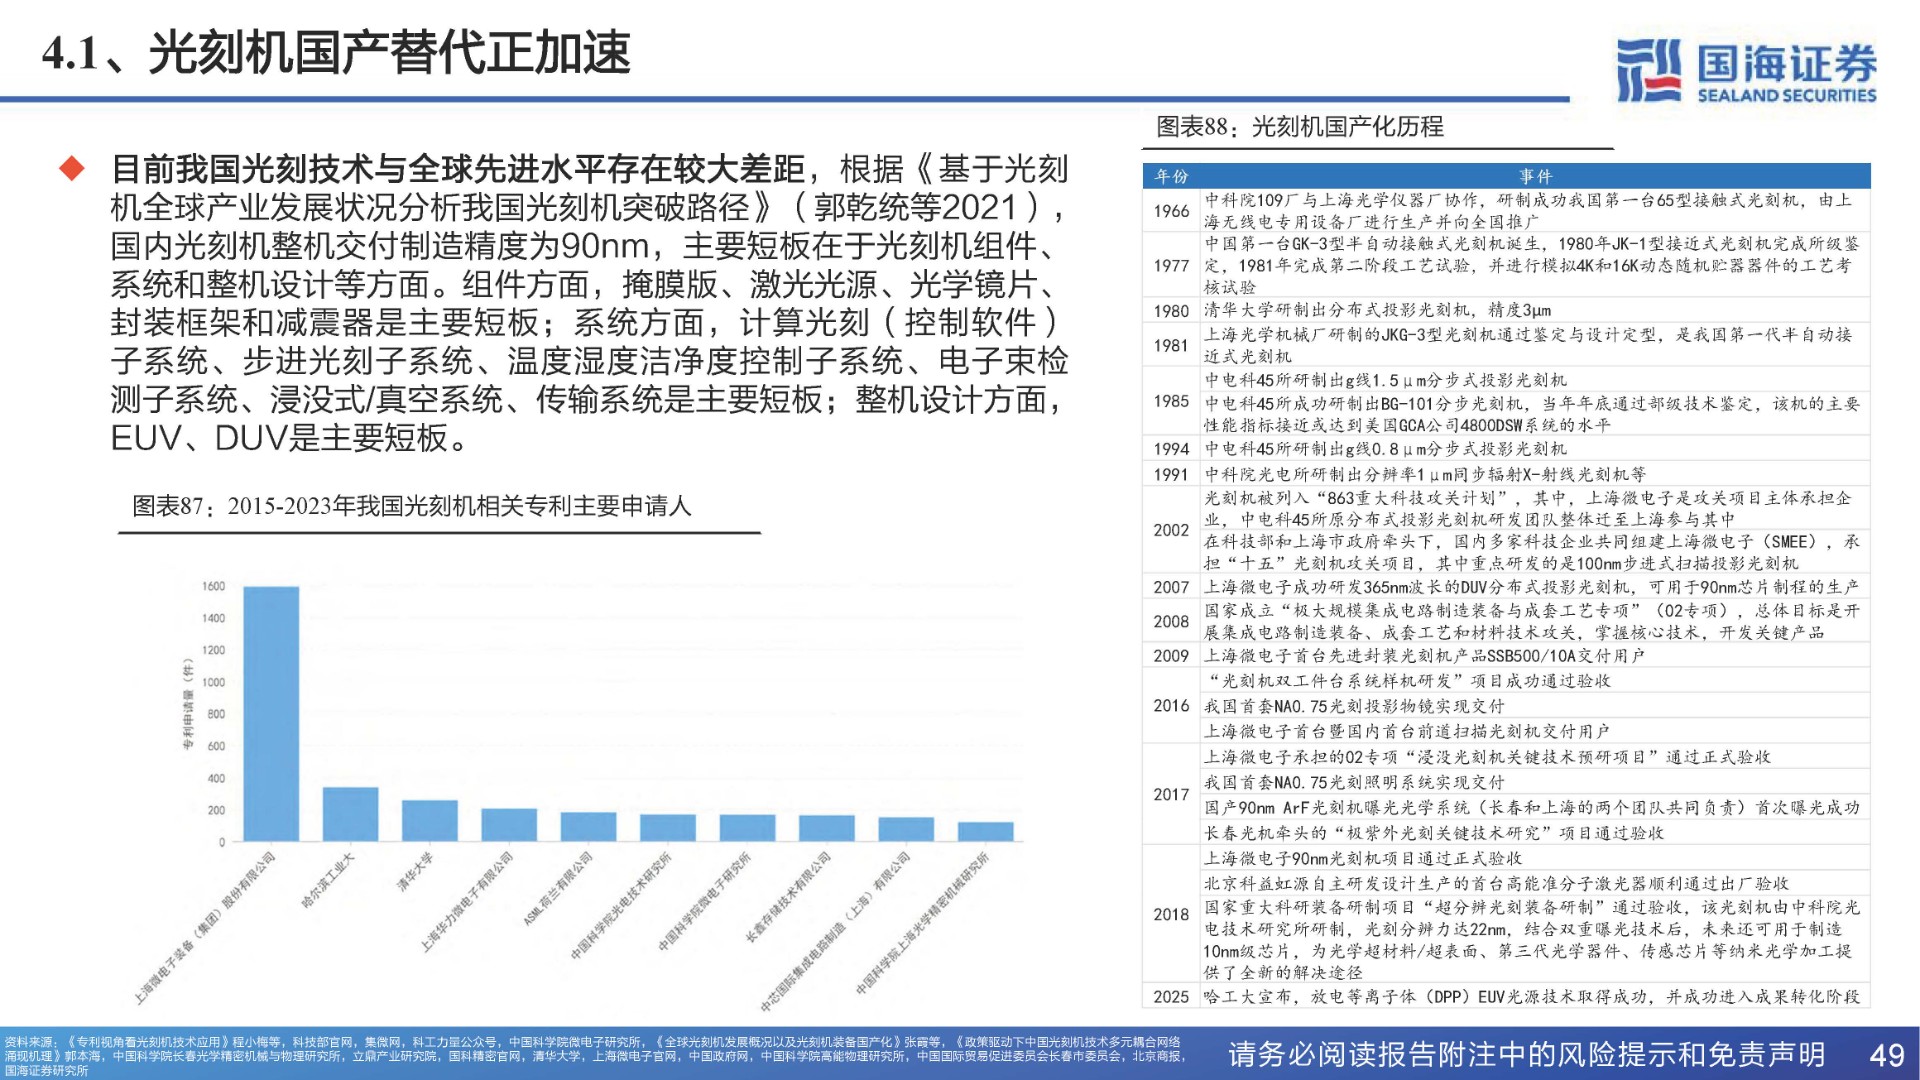Image resolution: width=1920 pixels, height=1080 pixels.
Task: Click the 国海证券 company name text
Action: click(1786, 62)
